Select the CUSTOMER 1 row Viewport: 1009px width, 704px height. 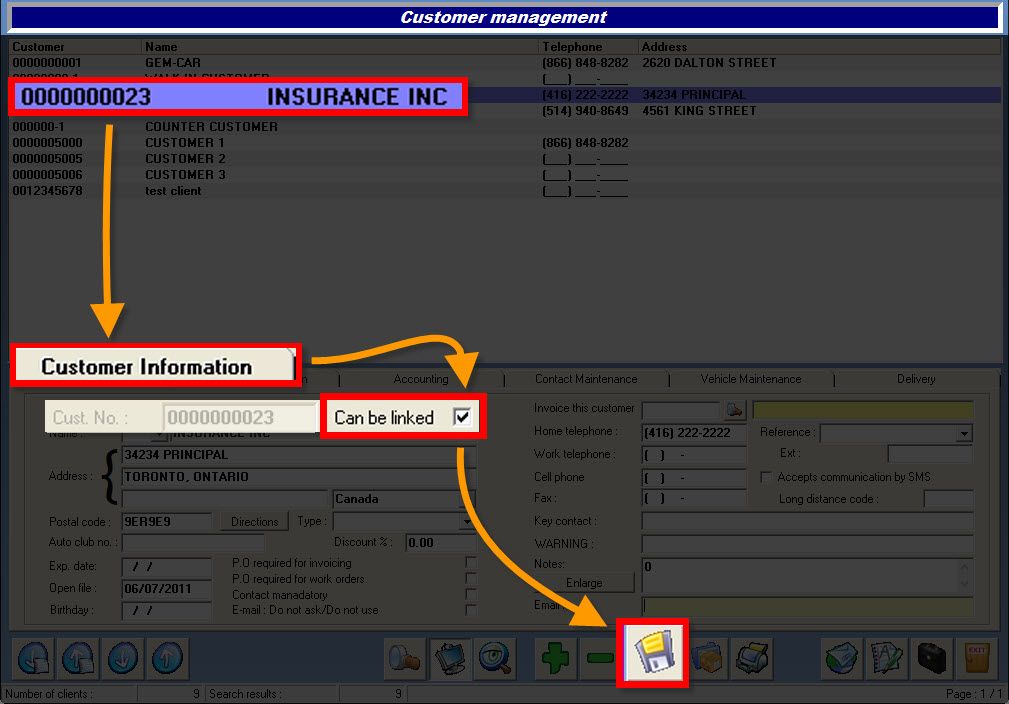click(505, 143)
